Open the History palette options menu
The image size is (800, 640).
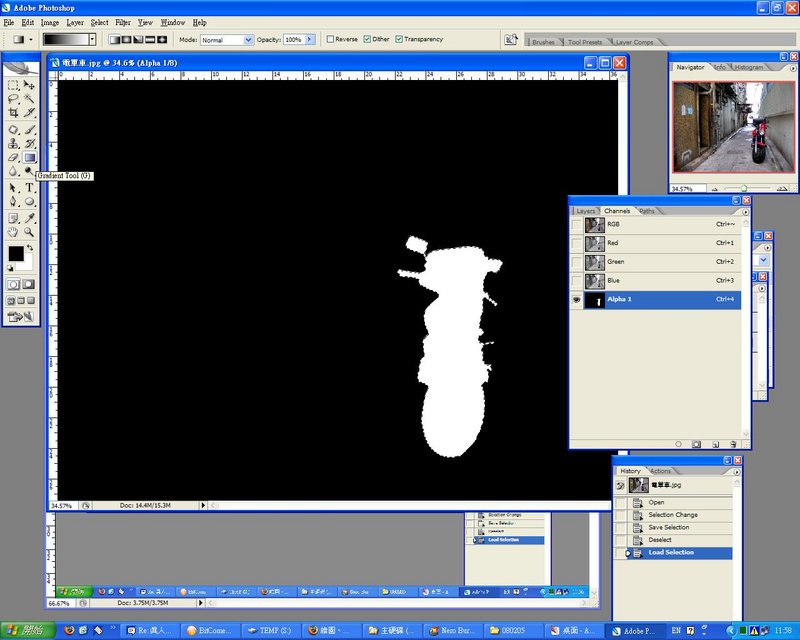click(737, 472)
